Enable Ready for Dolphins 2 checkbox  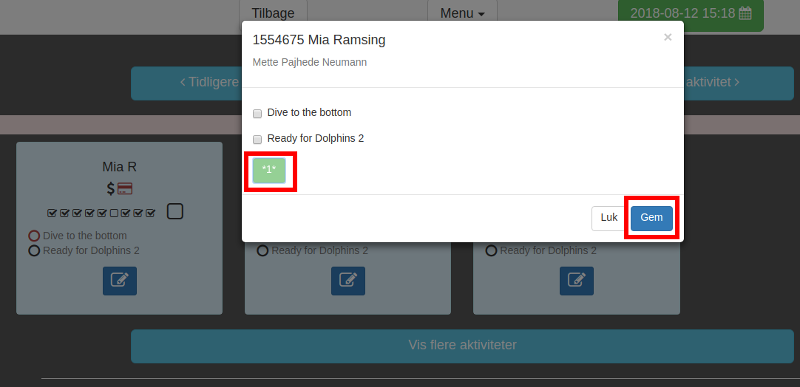(258, 140)
